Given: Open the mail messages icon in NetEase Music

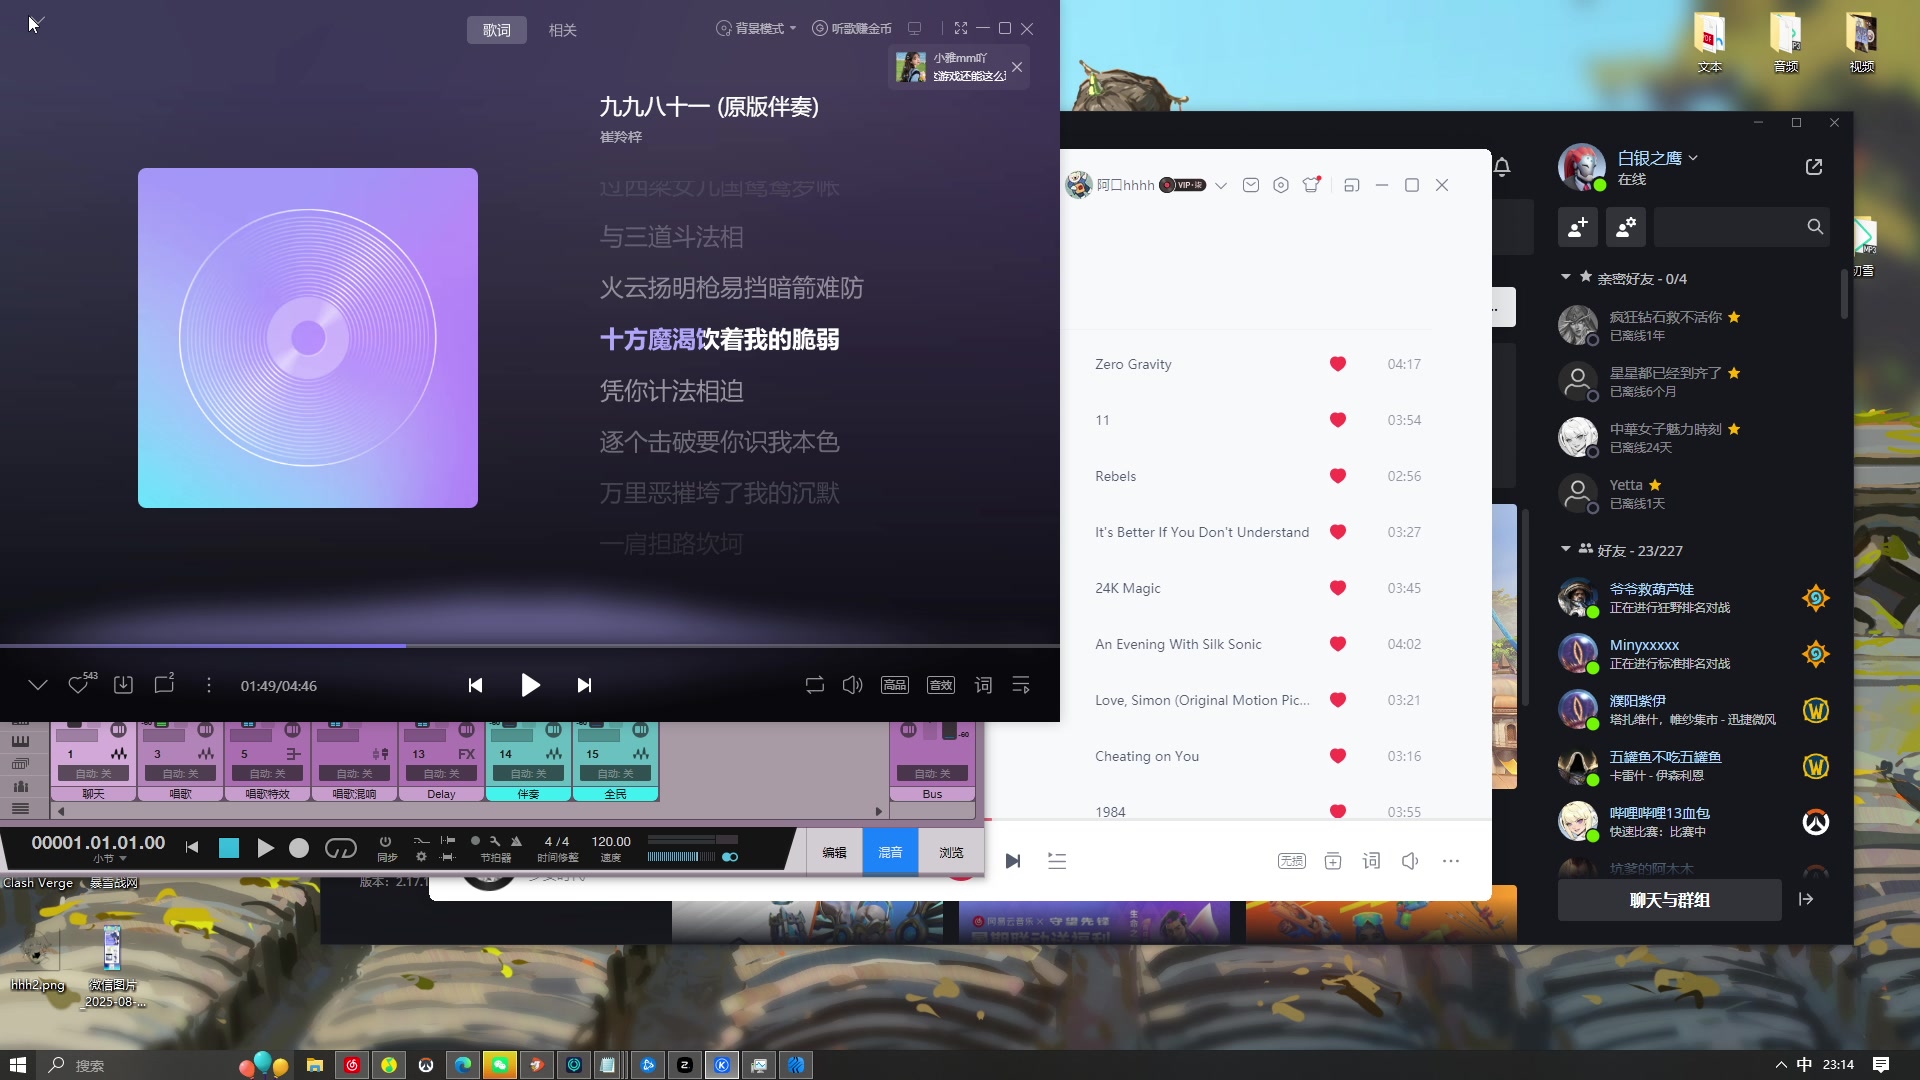Looking at the screenshot, I should 1251,185.
